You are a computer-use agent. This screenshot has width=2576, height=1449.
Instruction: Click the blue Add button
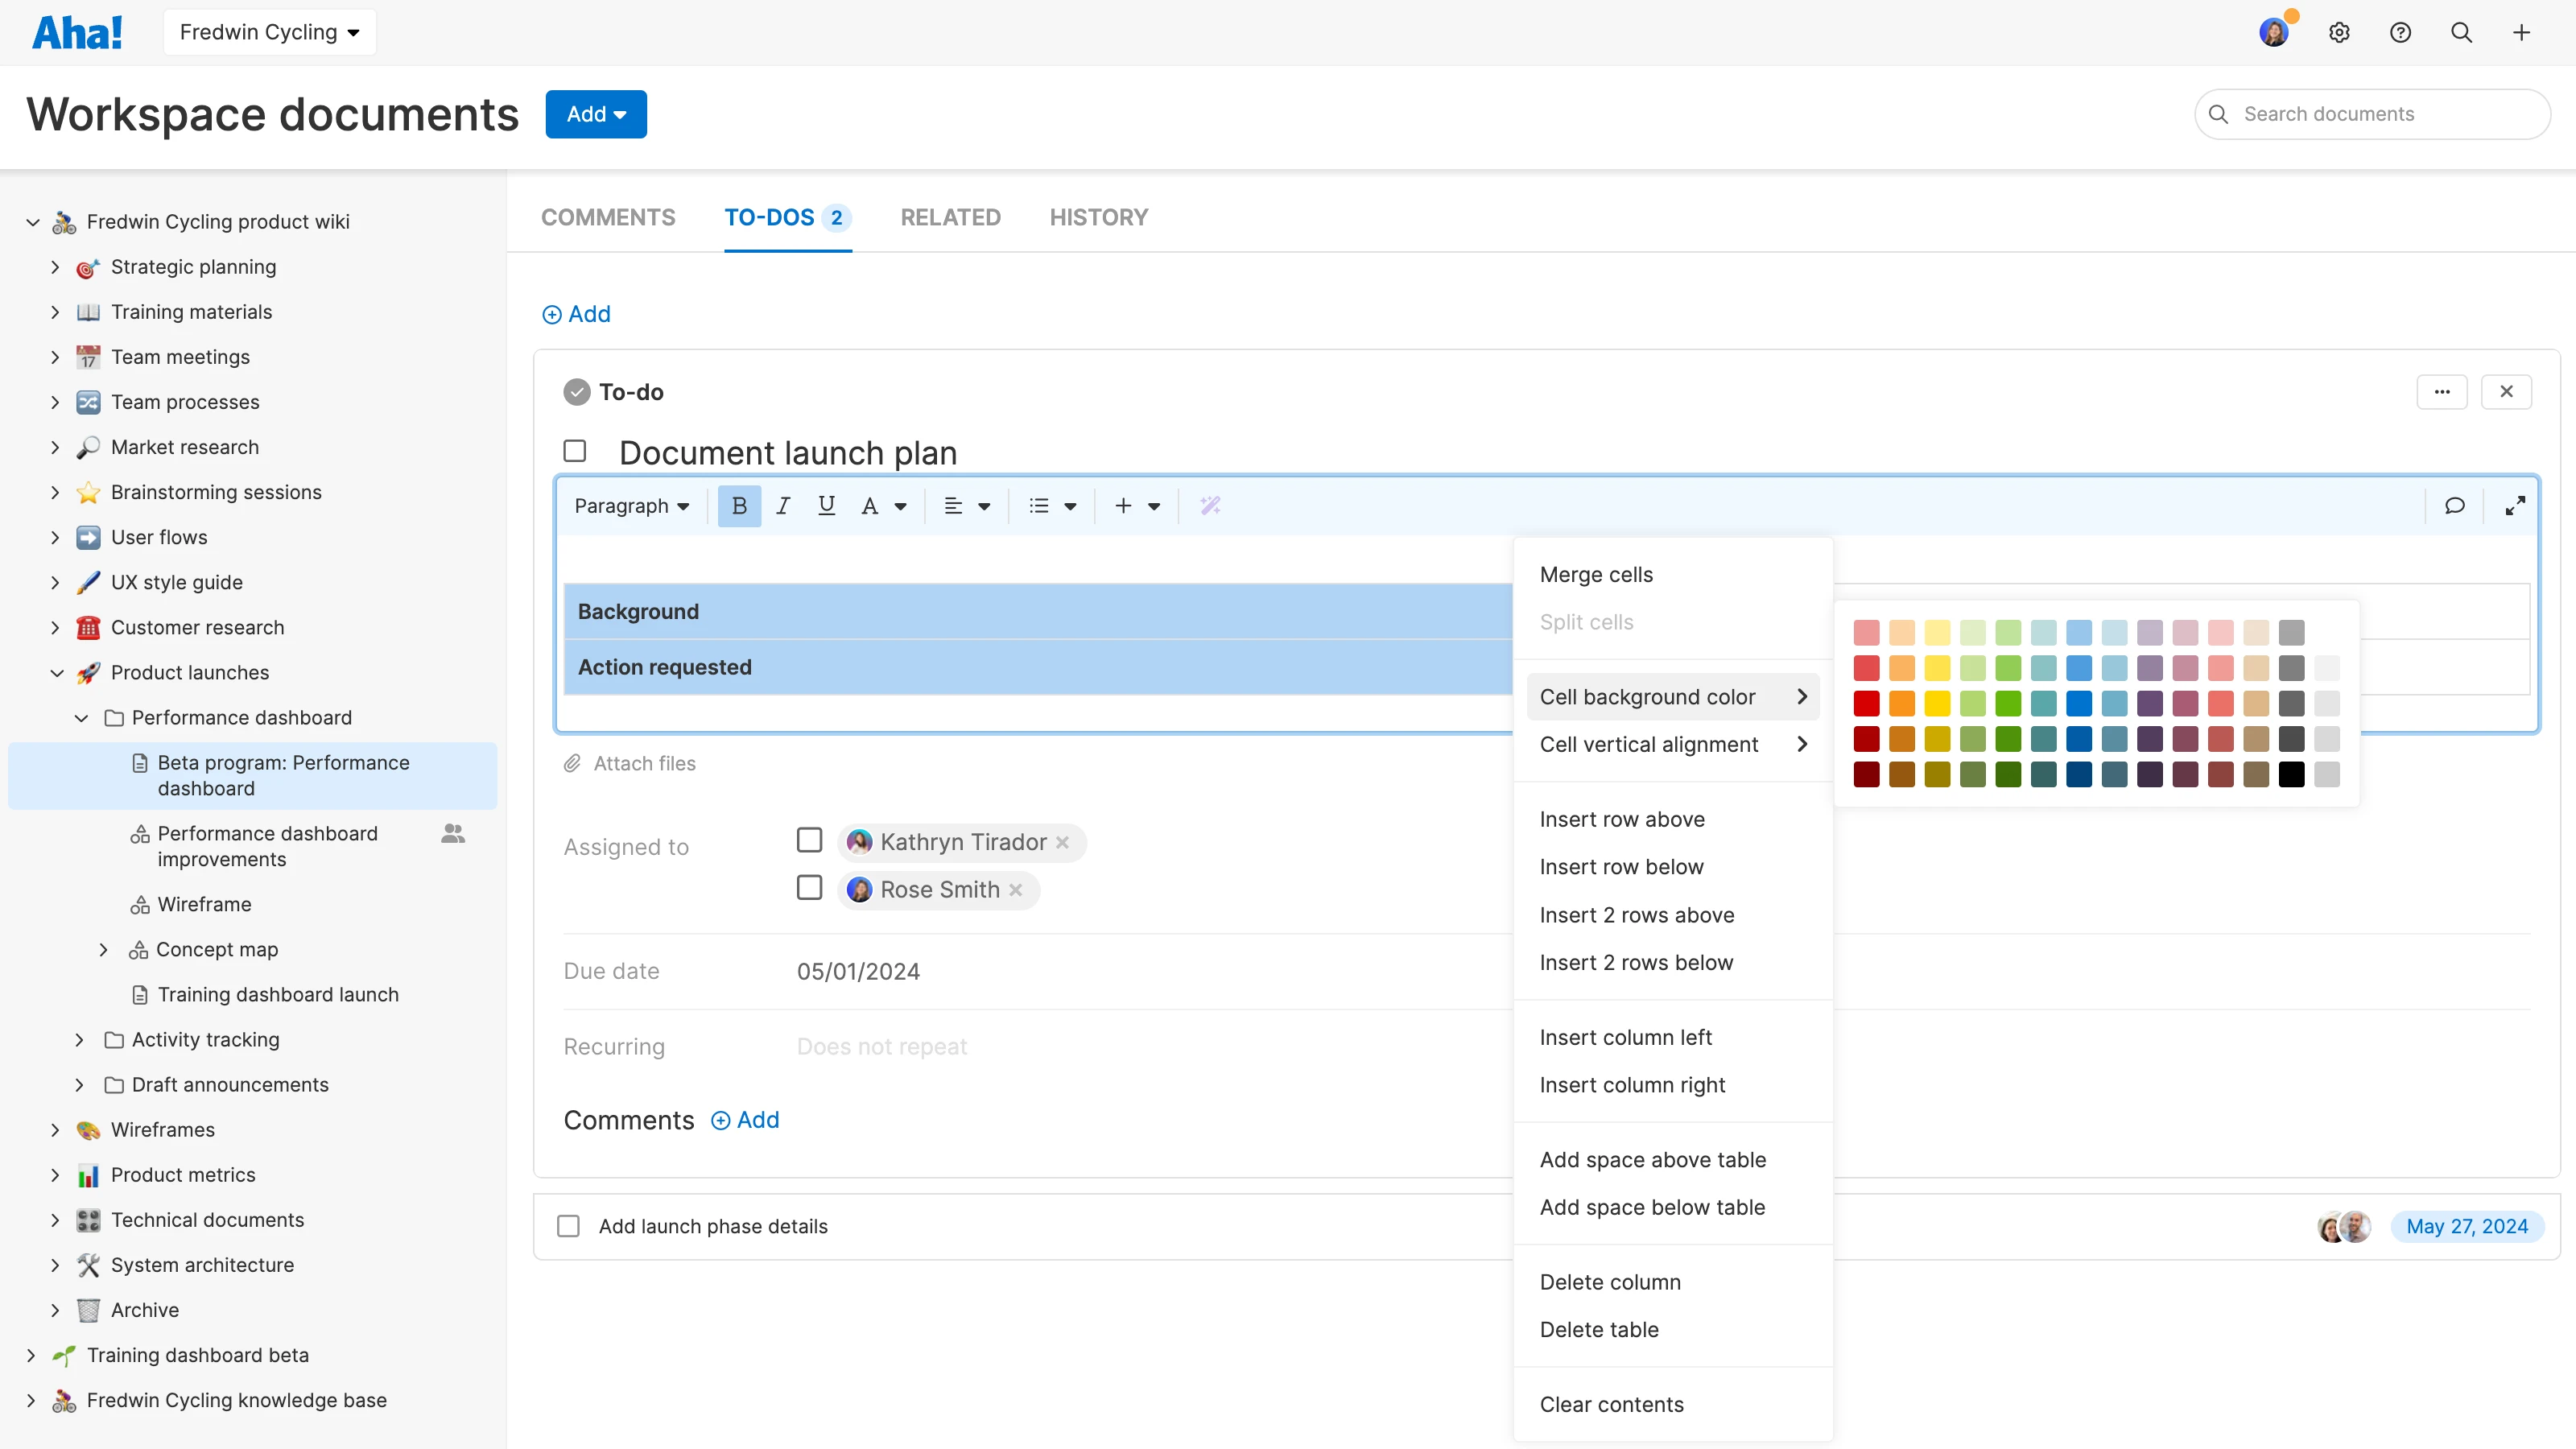(596, 114)
